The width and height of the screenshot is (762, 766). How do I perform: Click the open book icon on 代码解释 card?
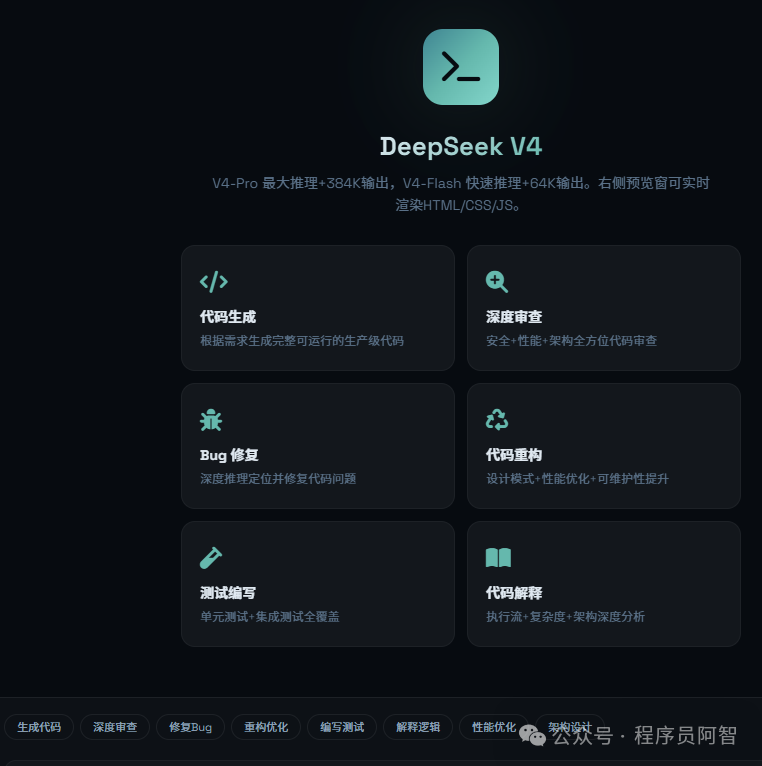point(498,558)
